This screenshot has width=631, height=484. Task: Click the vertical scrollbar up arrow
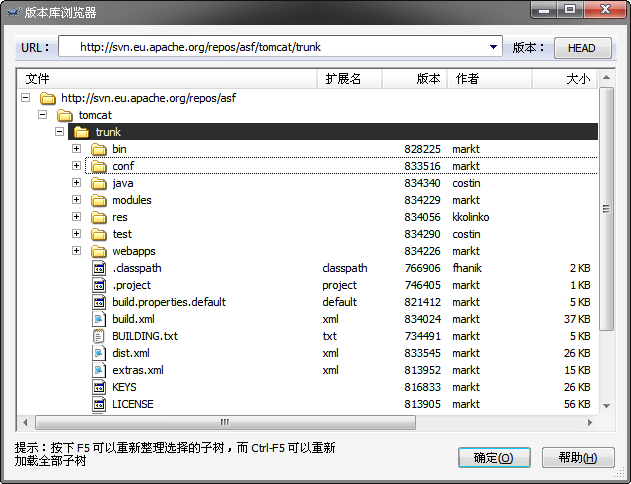click(607, 77)
